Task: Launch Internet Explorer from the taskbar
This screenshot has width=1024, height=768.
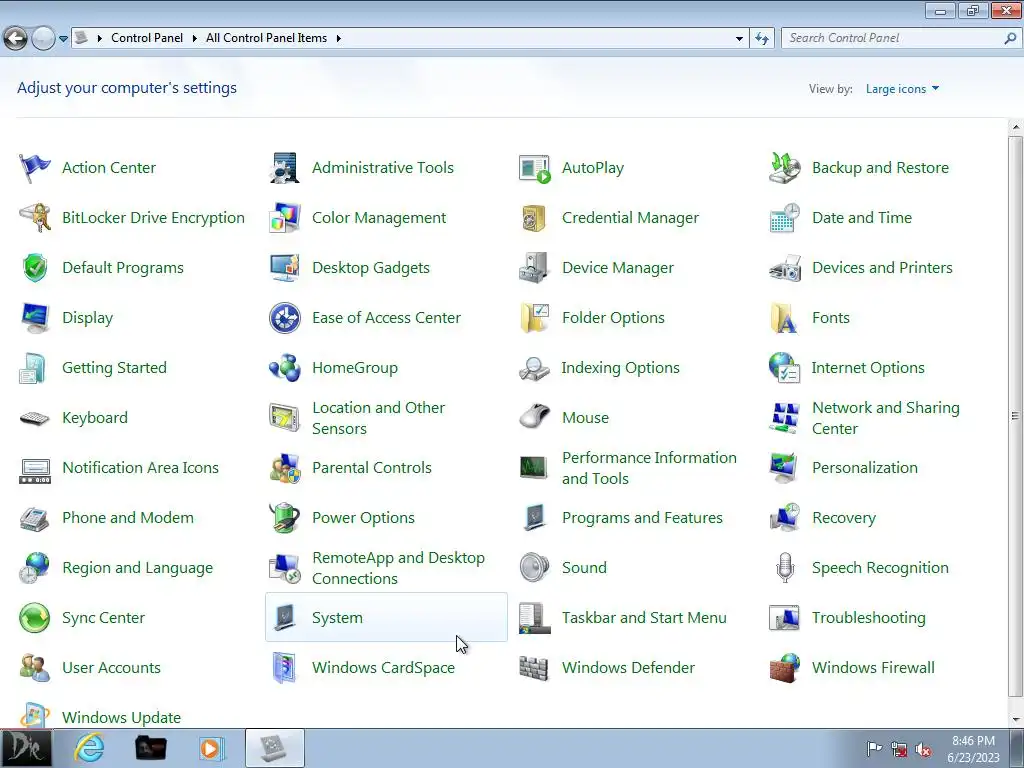Action: click(89, 748)
